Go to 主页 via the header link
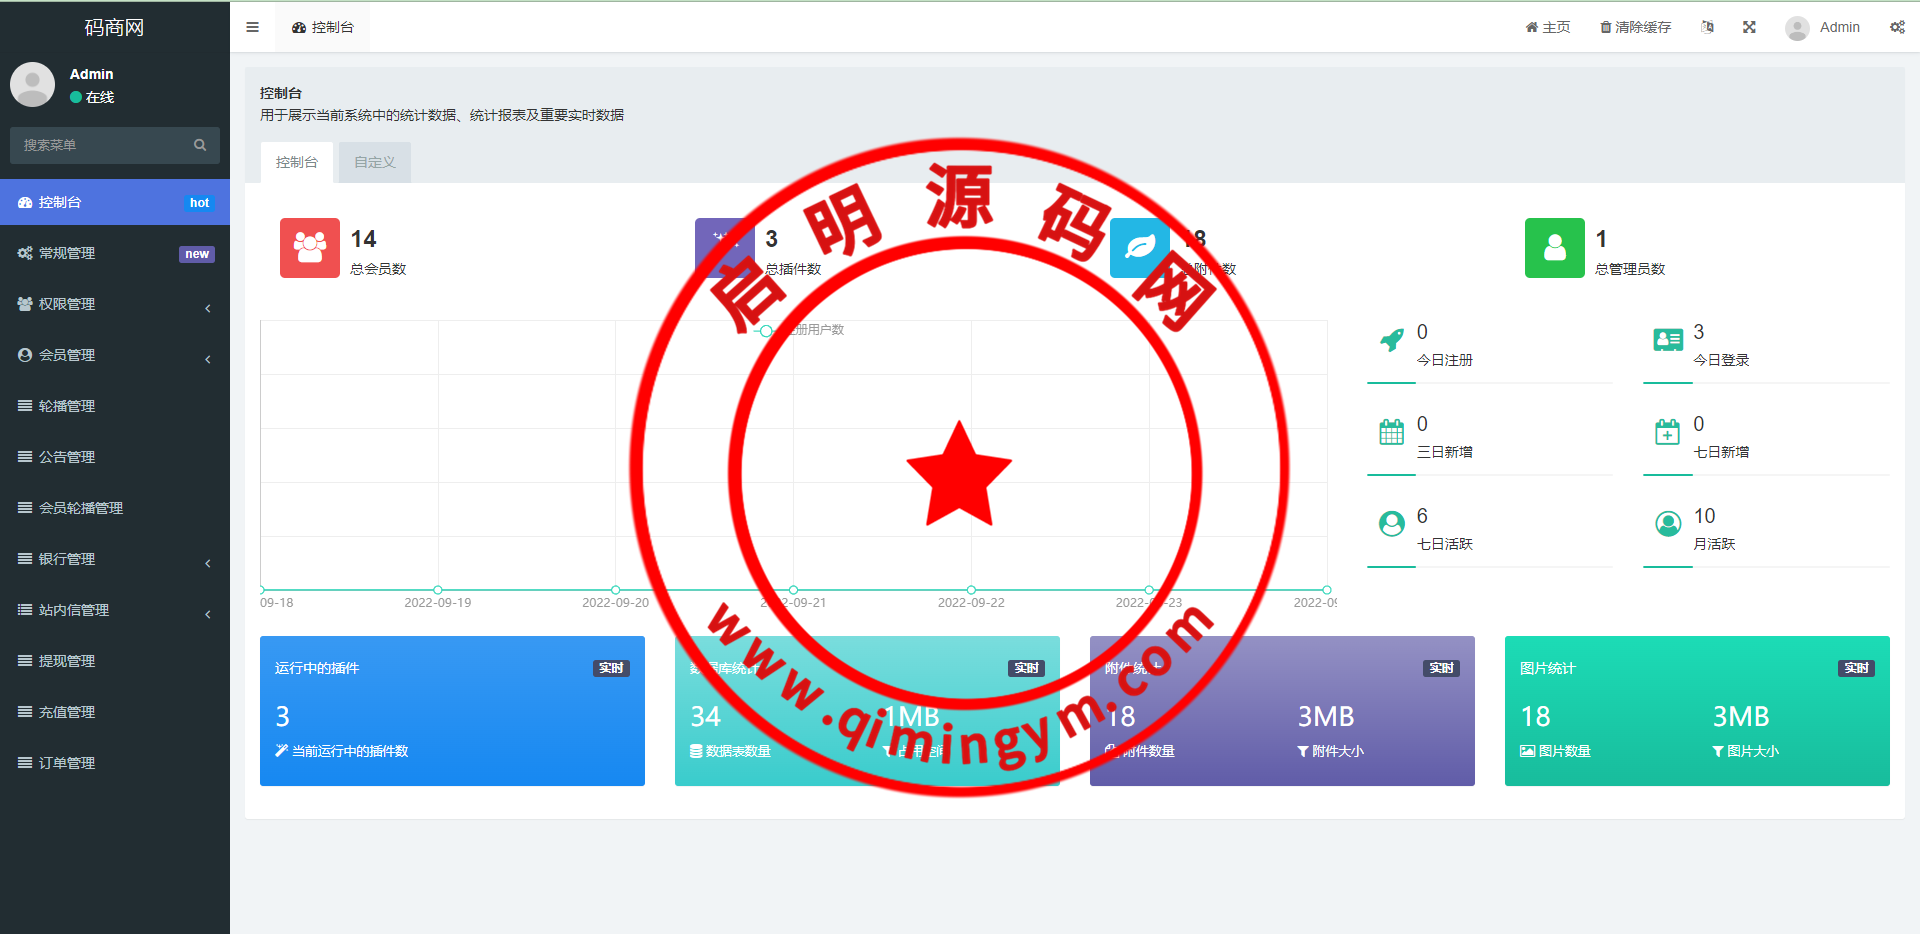 point(1547,27)
